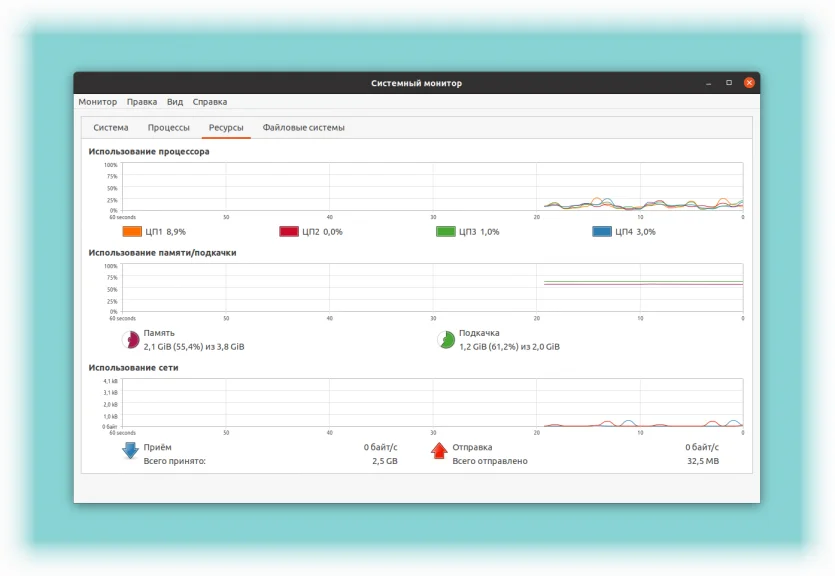Open the Правка menu
Screen dimensions: 835x576
(x=142, y=102)
